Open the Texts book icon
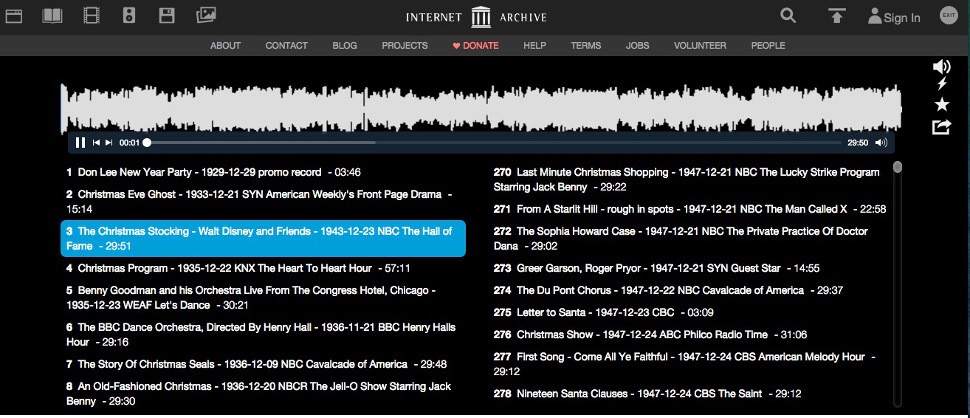 (x=52, y=16)
